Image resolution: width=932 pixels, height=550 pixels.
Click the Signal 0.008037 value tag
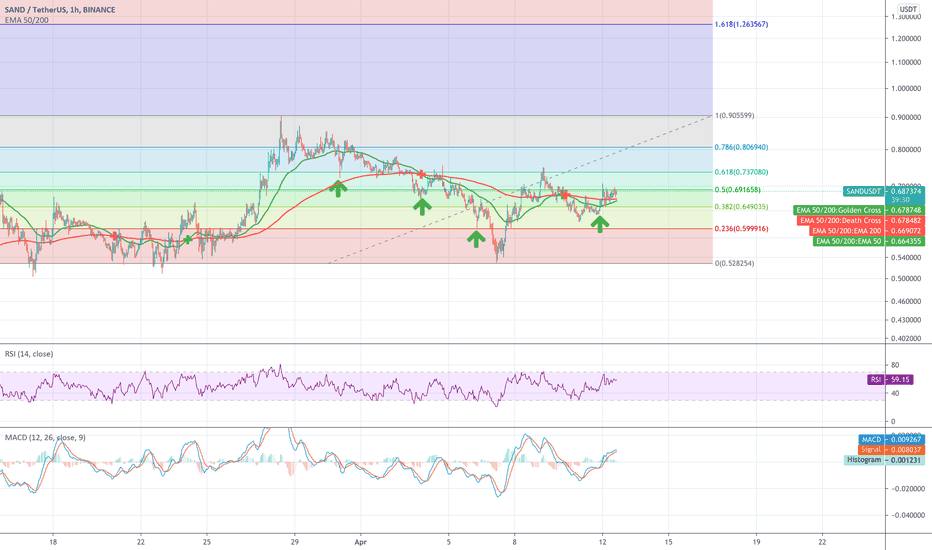point(891,450)
